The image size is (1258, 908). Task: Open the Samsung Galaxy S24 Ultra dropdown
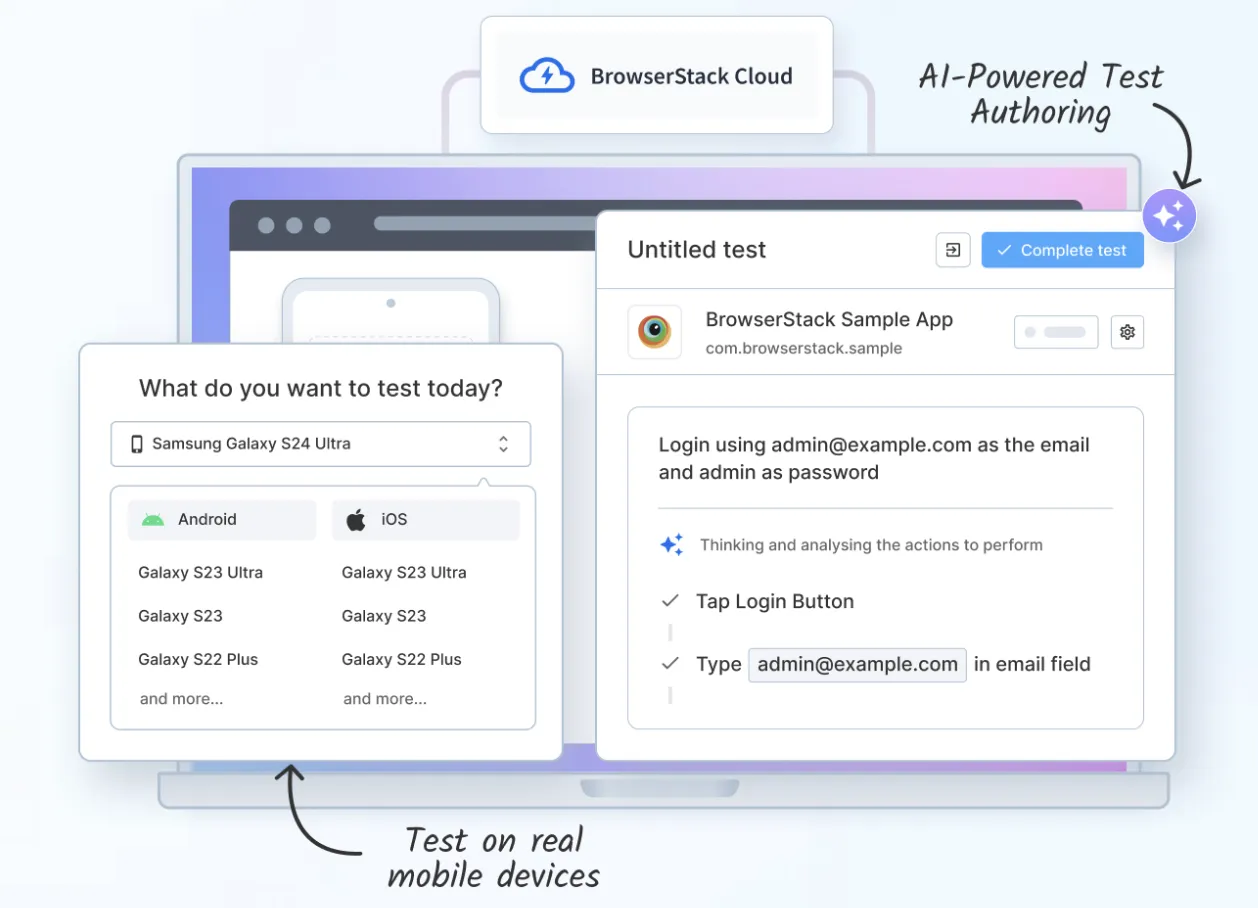coord(320,444)
